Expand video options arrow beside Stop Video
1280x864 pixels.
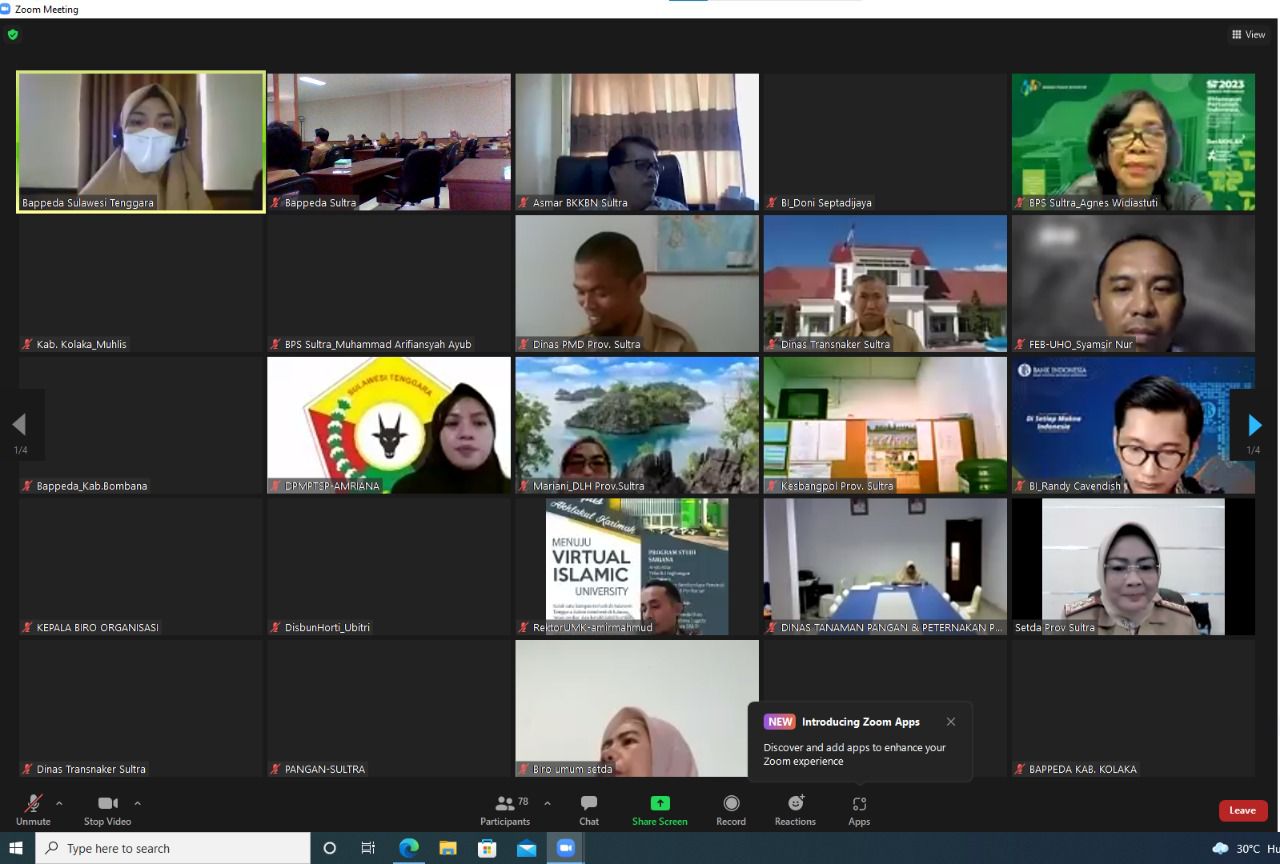pyautogui.click(x=137, y=803)
